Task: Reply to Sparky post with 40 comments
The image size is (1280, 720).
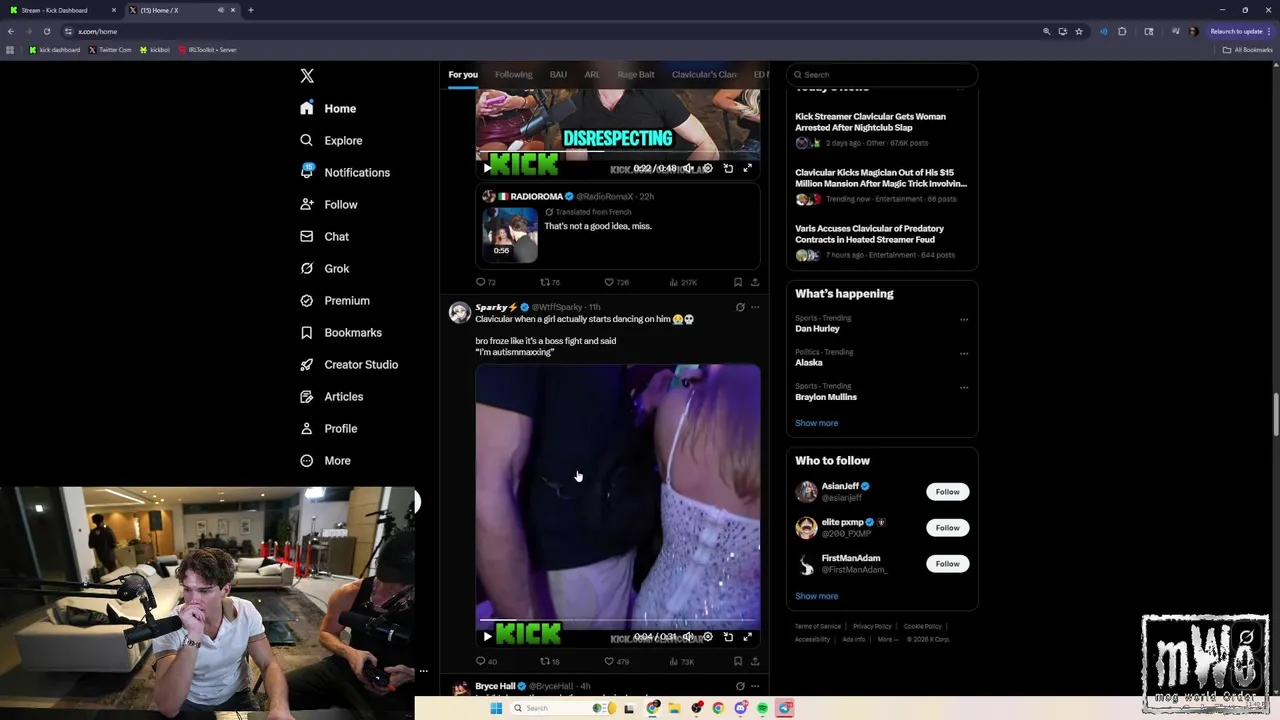Action: pos(486,661)
